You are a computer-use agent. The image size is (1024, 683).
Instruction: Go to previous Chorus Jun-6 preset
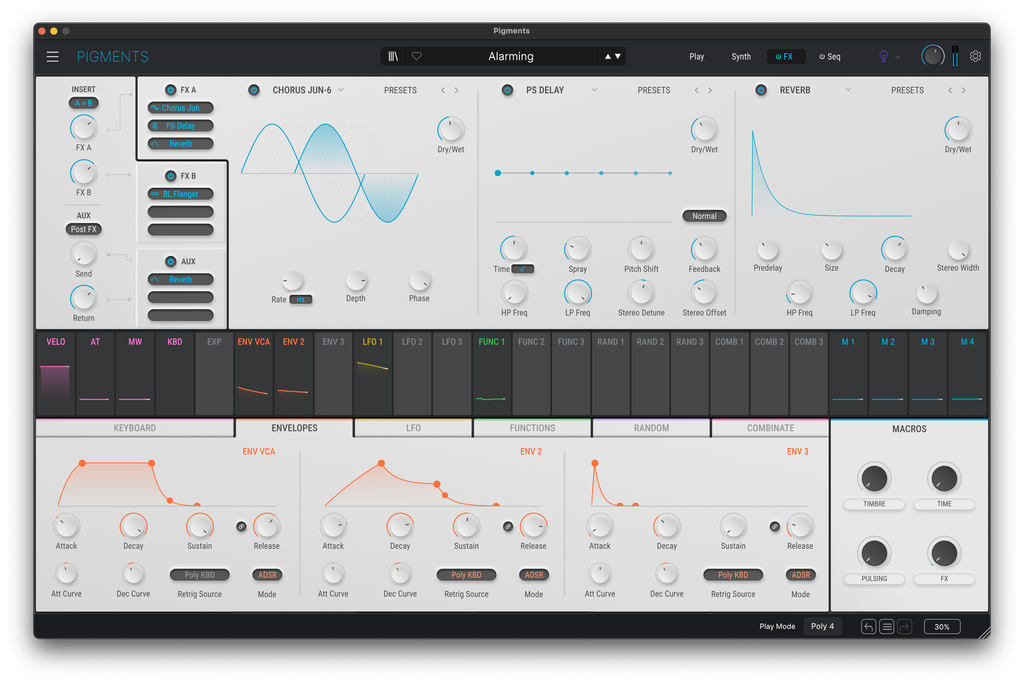(x=443, y=90)
